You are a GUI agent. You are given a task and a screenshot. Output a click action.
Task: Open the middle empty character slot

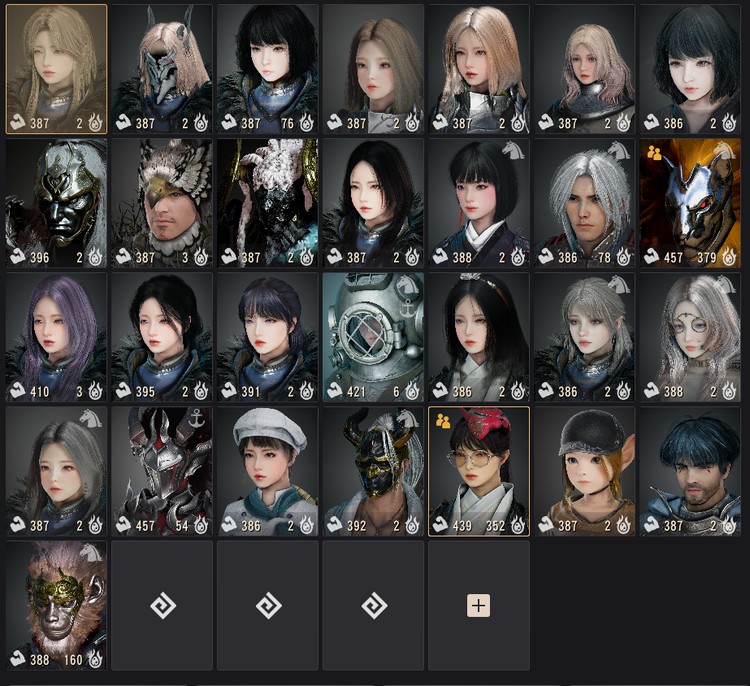(x=268, y=606)
